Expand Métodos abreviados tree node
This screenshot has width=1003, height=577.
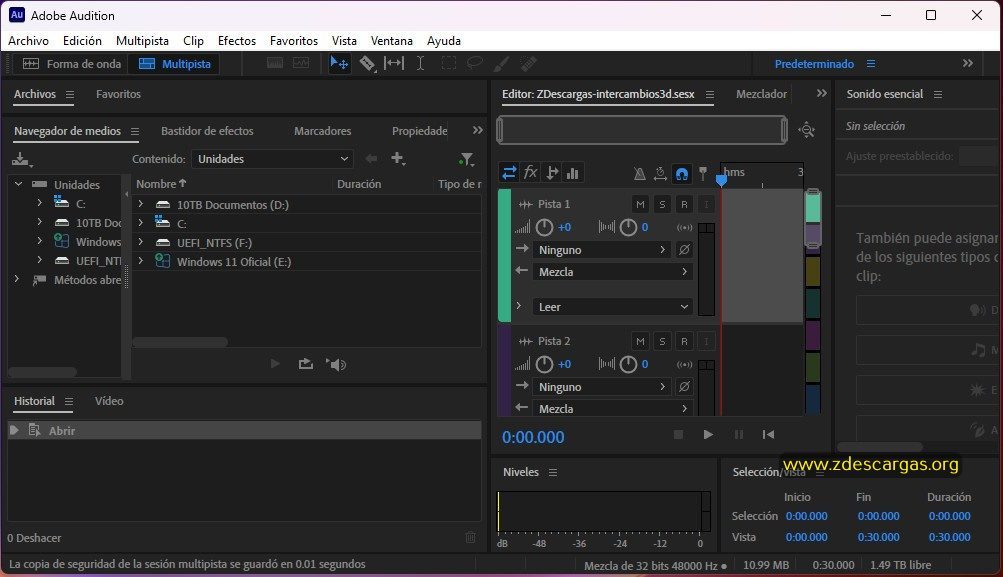tap(17, 280)
